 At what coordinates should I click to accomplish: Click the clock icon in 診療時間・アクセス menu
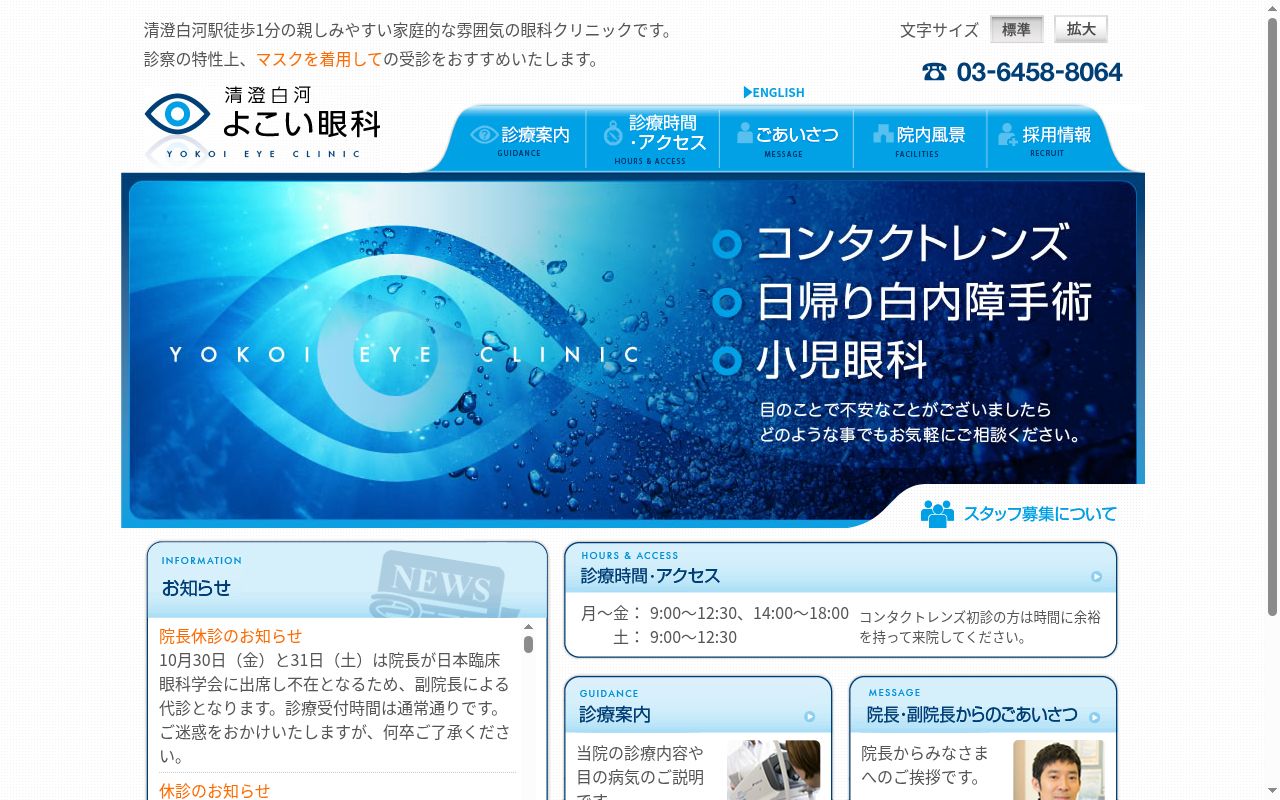tap(613, 133)
